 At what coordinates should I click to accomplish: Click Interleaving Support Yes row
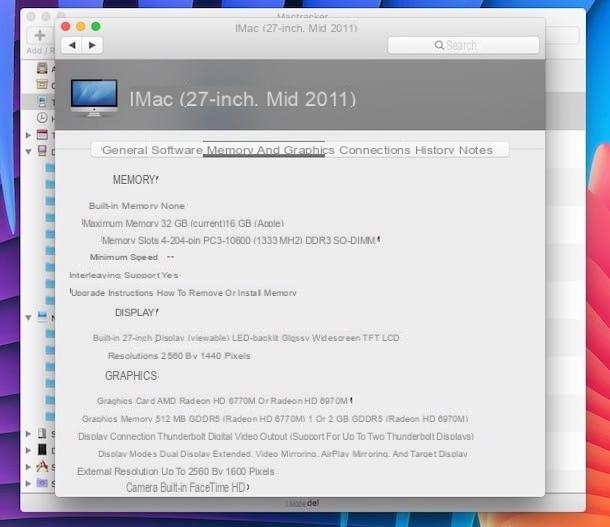[124, 275]
